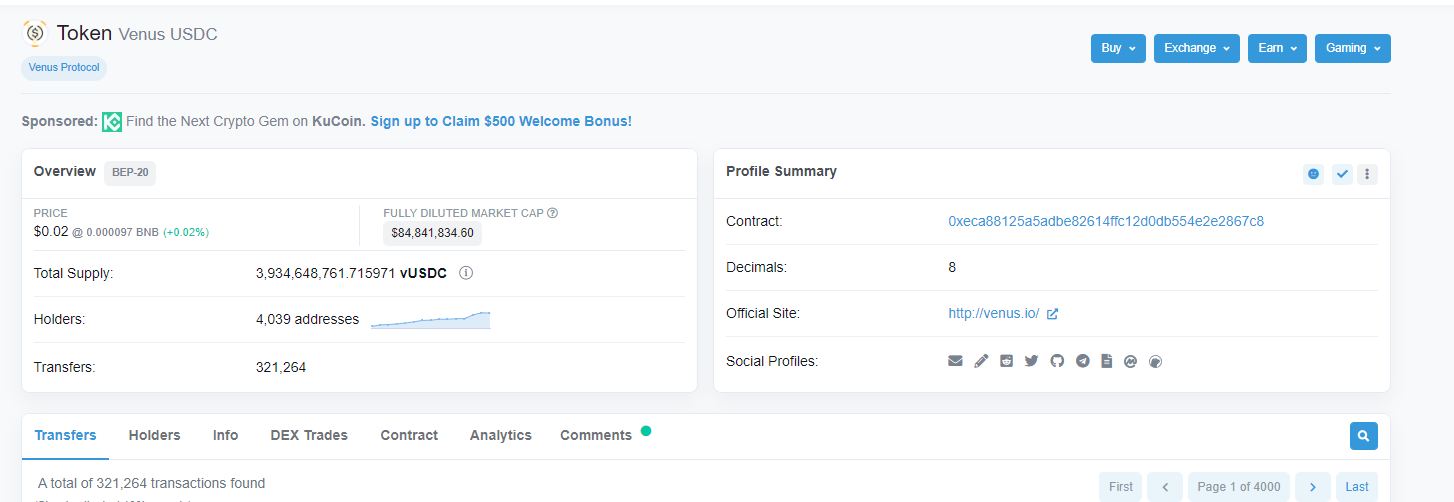
Task: Switch to the Holders tab
Action: [154, 435]
